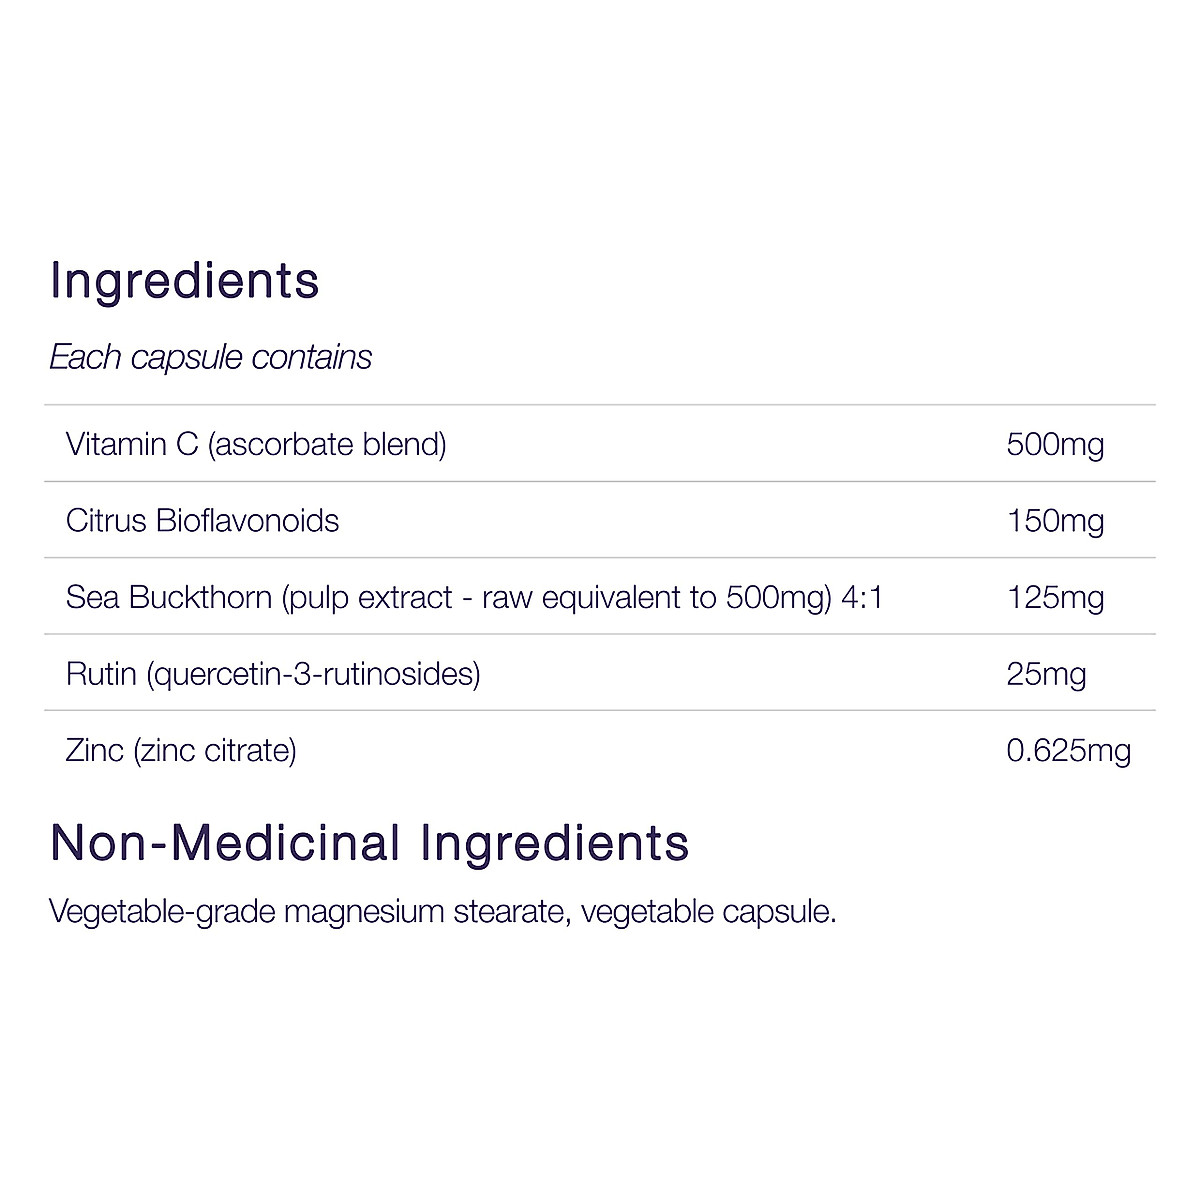Viewport: 1200px width, 1200px height.
Task: Select the 0.625mg Zinc amount
Action: point(1068,750)
